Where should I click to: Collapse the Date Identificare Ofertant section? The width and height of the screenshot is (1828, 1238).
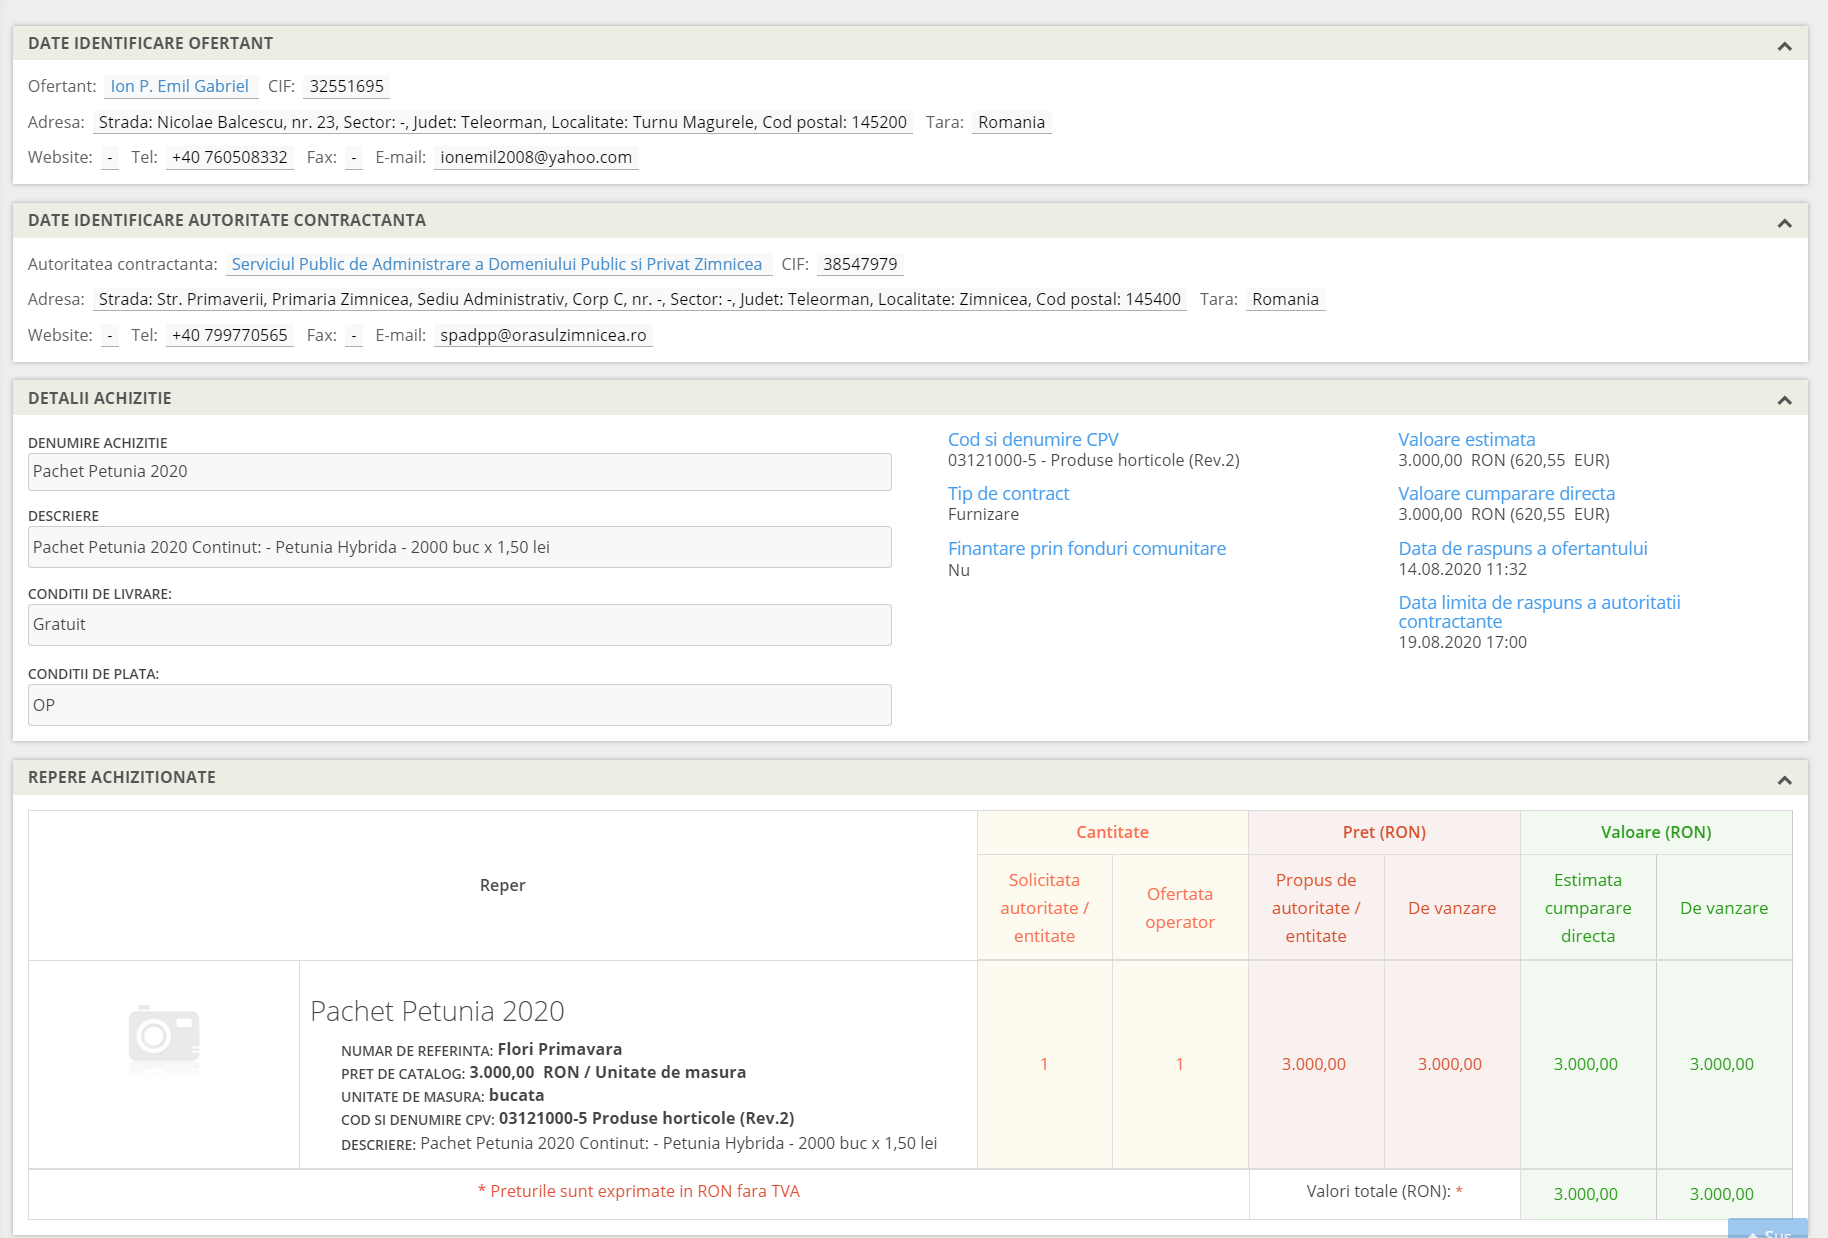(1784, 45)
